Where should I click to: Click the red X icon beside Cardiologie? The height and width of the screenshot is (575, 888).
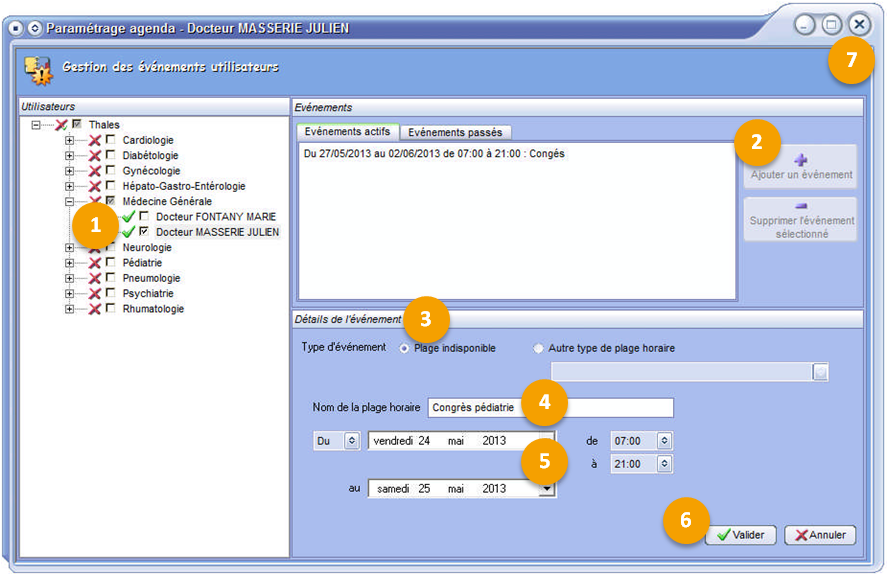94,140
